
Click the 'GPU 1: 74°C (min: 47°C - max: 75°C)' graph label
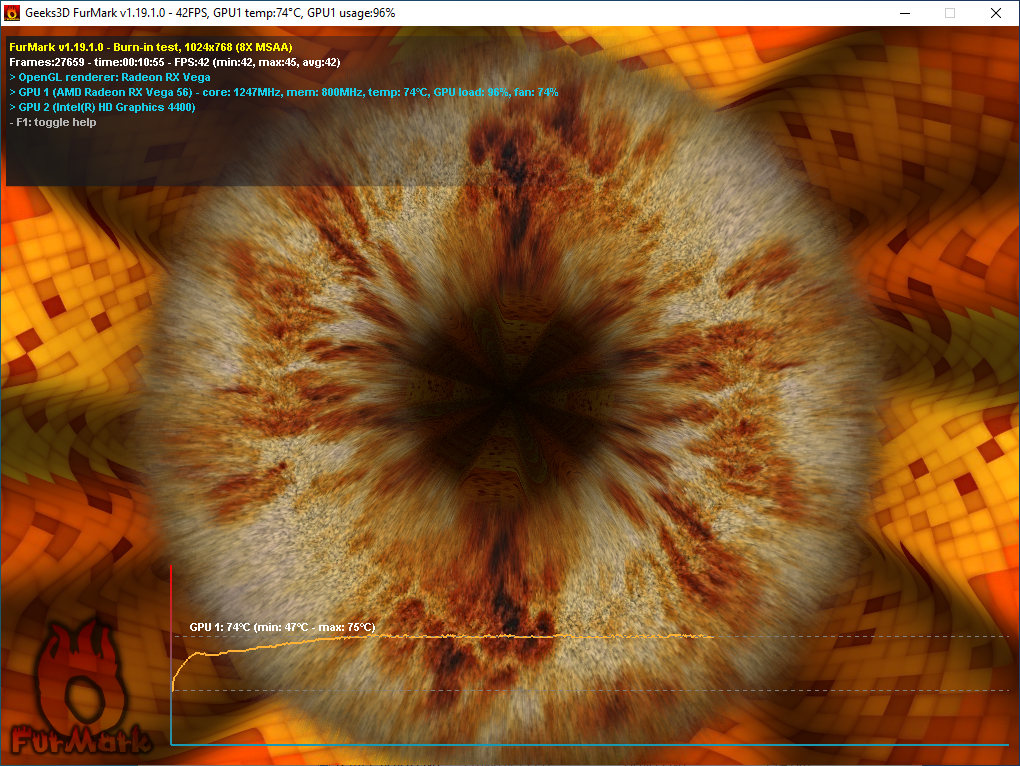point(282,627)
